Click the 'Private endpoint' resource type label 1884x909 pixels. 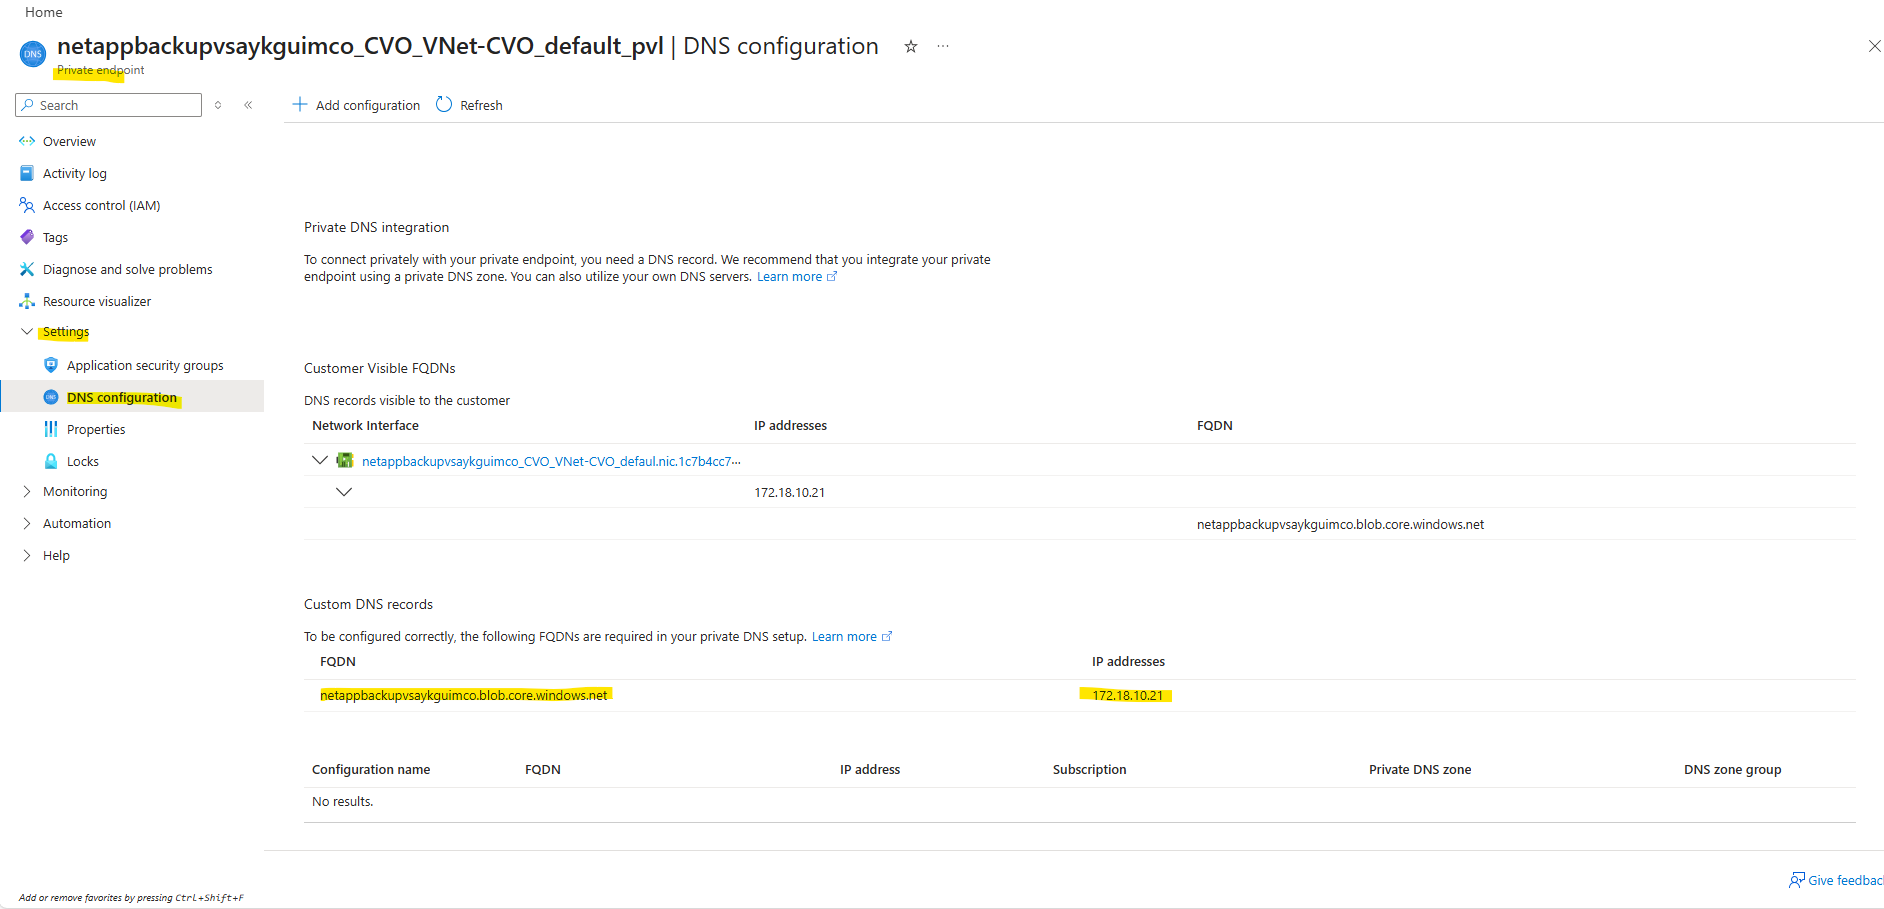click(100, 70)
